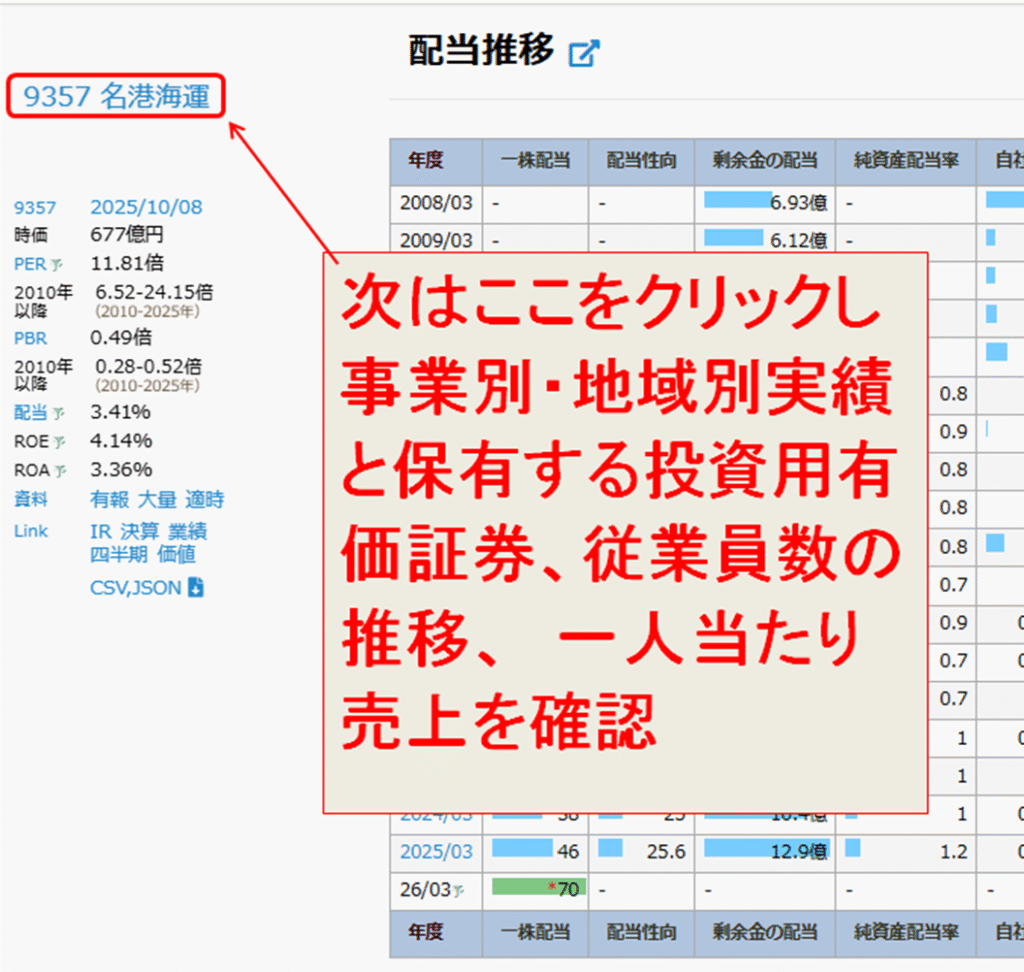1024x972 pixels.
Task: Open the 適時 timely disclosure link
Action: tap(205, 500)
